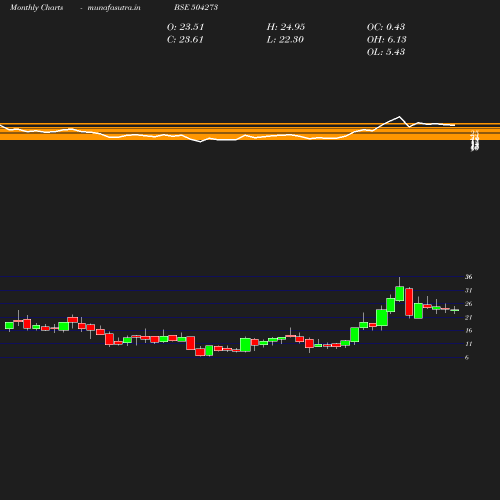The height and width of the screenshot is (500, 500).
Task: Select the high value 'H: 24.95'
Action: point(286,27)
